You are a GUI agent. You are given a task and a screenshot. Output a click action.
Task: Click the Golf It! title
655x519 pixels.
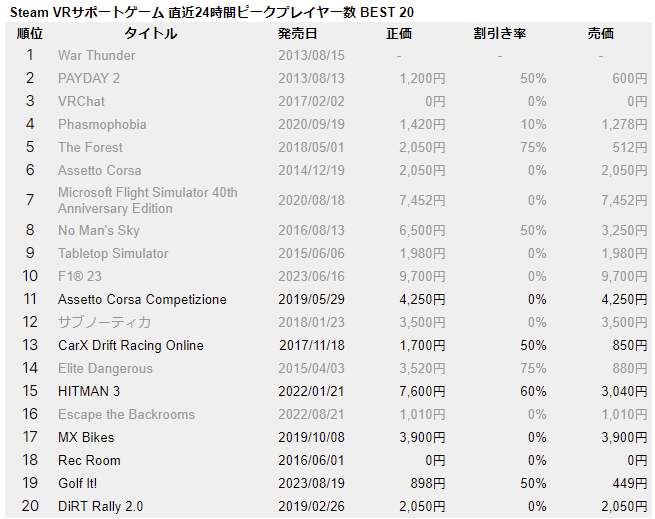80,483
